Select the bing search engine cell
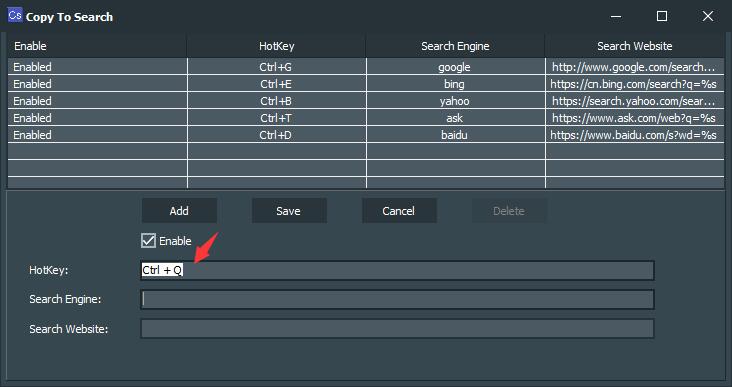This screenshot has height=387, width=732. pos(455,84)
